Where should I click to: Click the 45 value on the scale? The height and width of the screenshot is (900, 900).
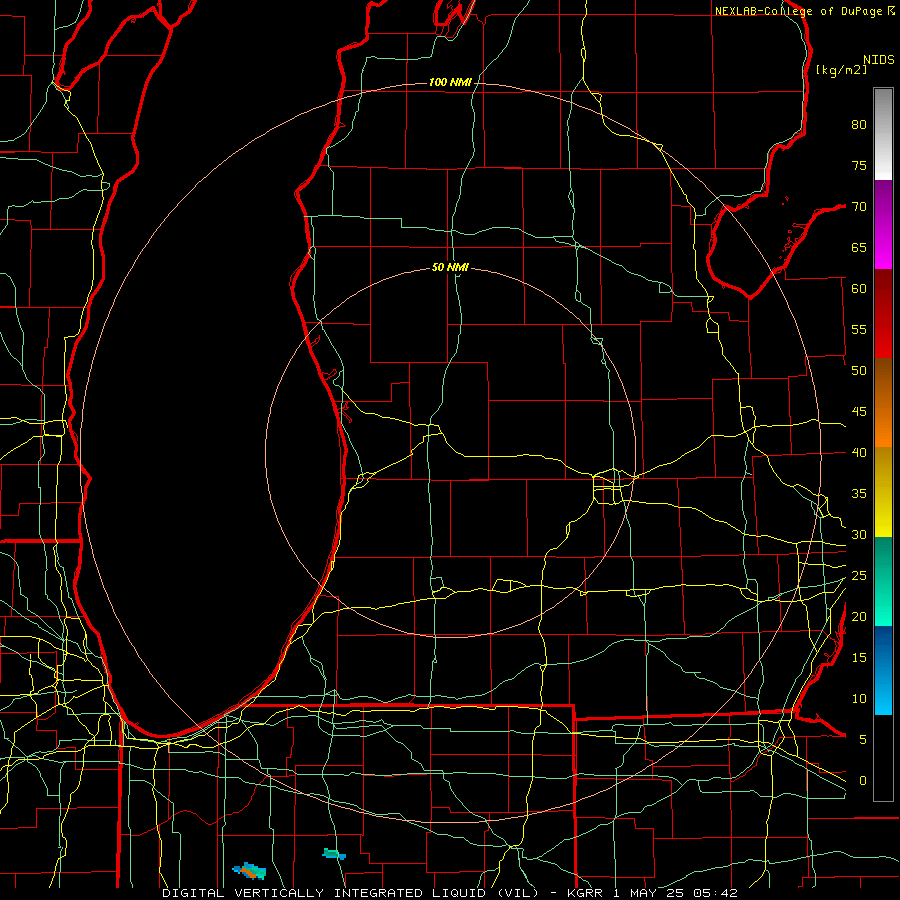click(859, 412)
